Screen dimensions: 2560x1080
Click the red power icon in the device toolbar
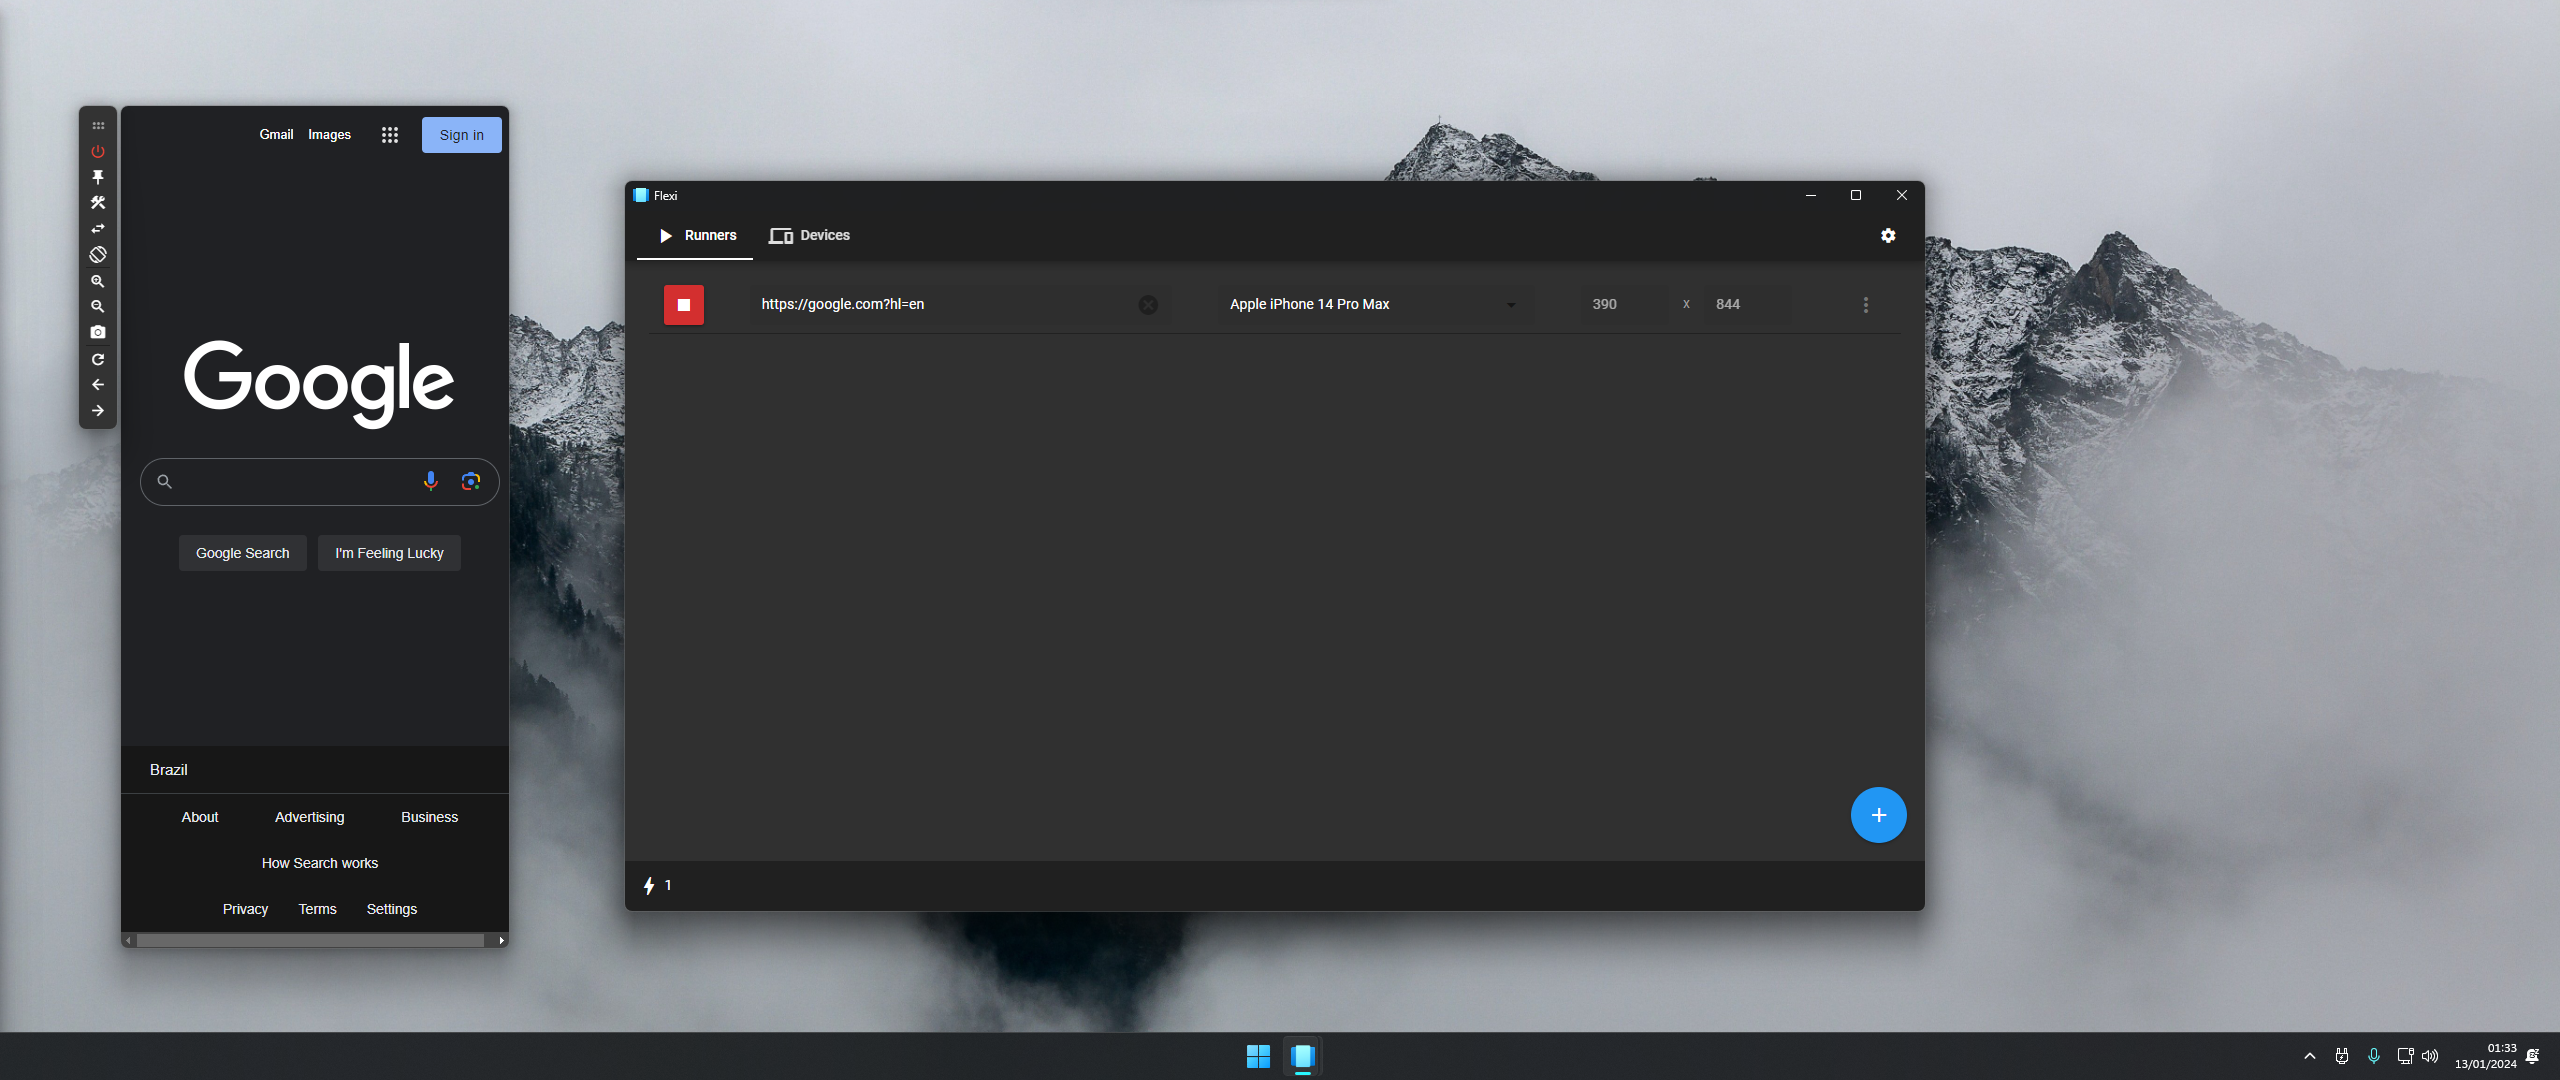click(x=98, y=152)
